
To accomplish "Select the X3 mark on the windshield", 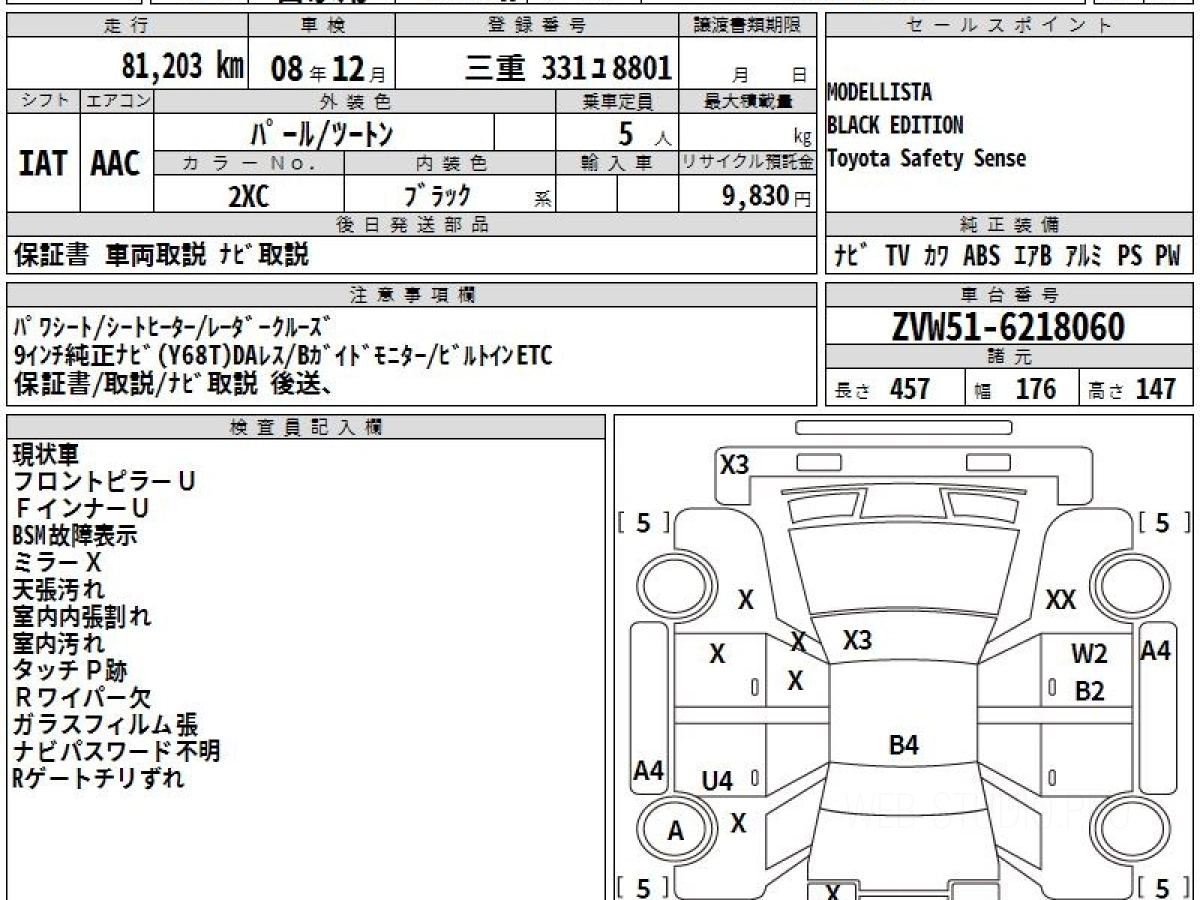I will click(857, 641).
